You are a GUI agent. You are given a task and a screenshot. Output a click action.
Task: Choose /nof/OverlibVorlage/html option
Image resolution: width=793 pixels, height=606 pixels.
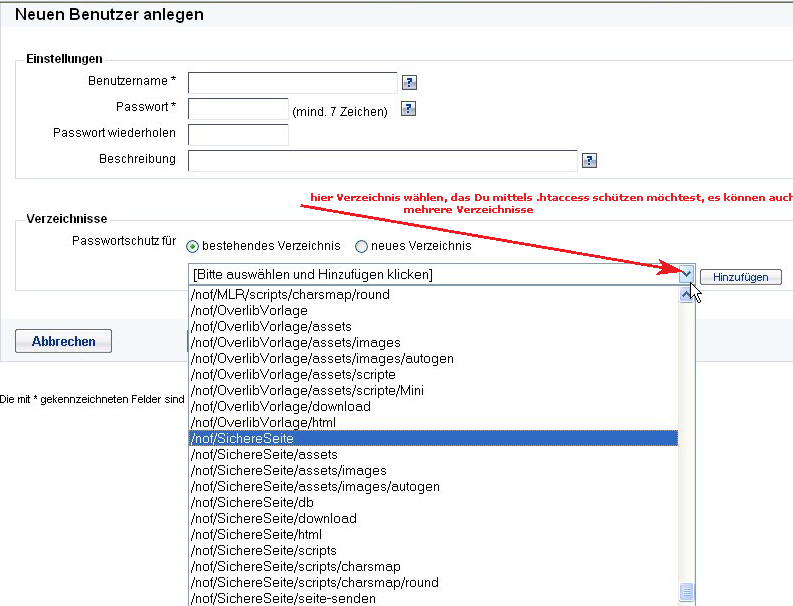point(432,422)
